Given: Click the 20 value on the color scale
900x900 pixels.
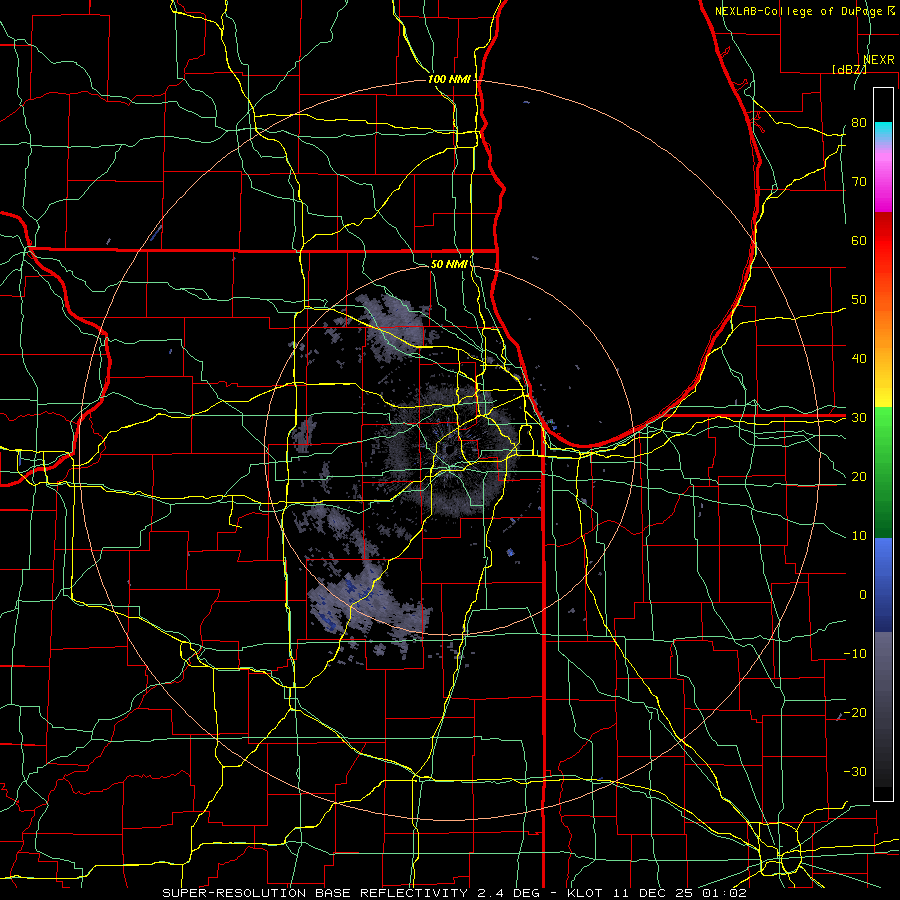Looking at the screenshot, I should (x=859, y=476).
